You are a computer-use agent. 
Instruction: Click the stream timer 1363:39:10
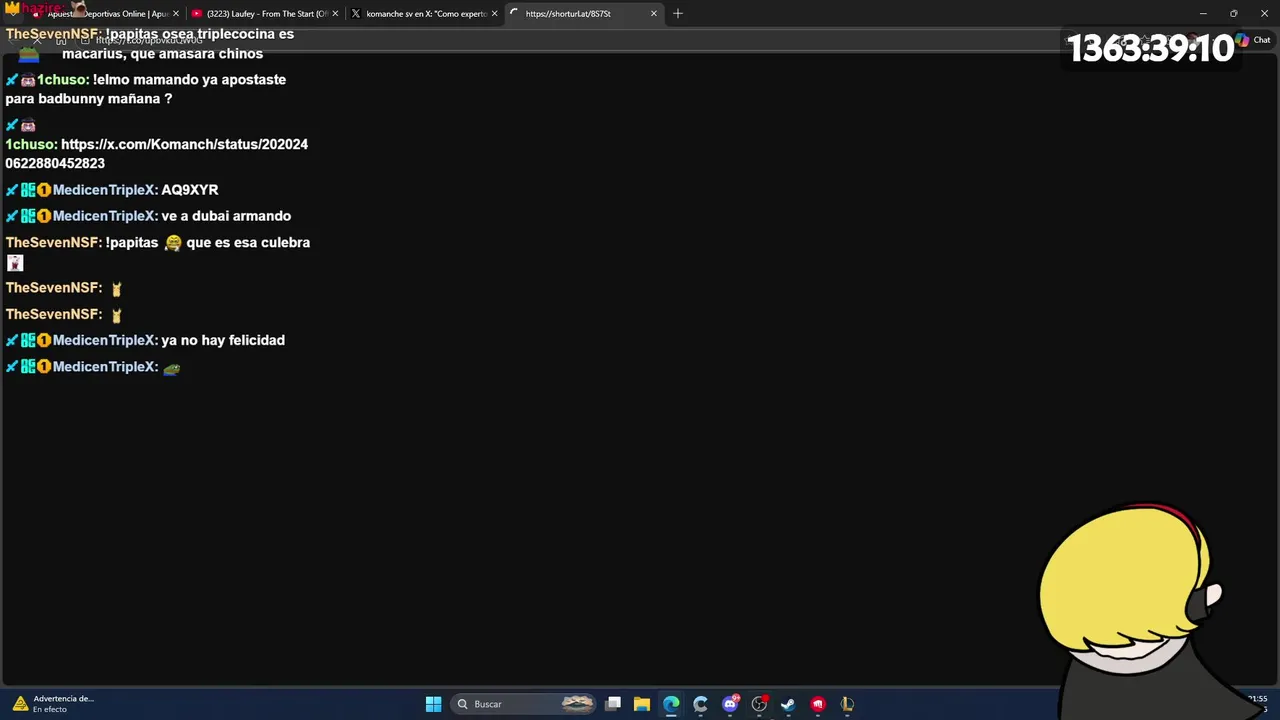1150,48
